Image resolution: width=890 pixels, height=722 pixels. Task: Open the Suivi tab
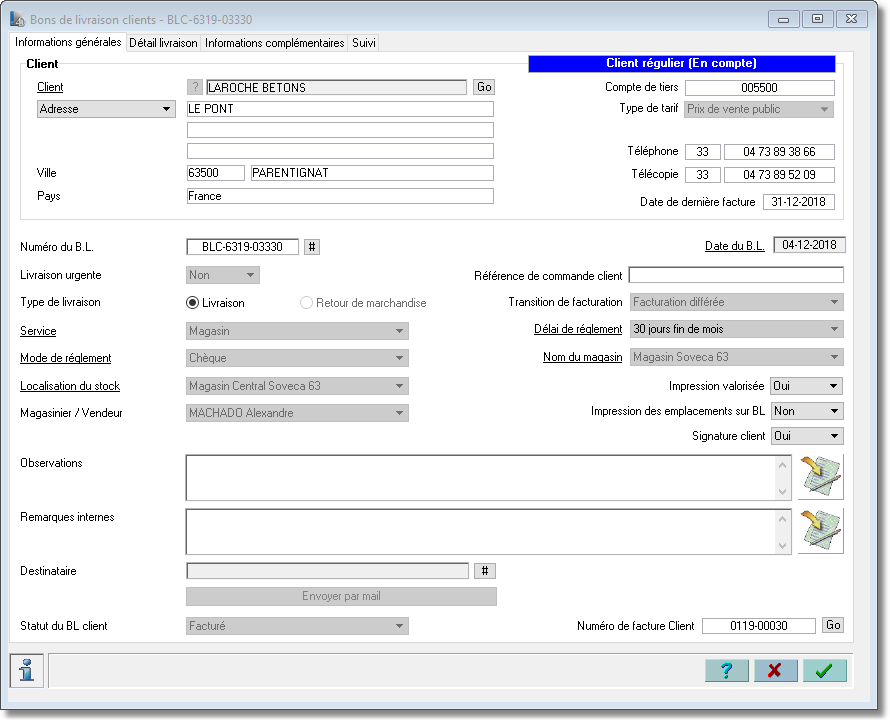364,43
